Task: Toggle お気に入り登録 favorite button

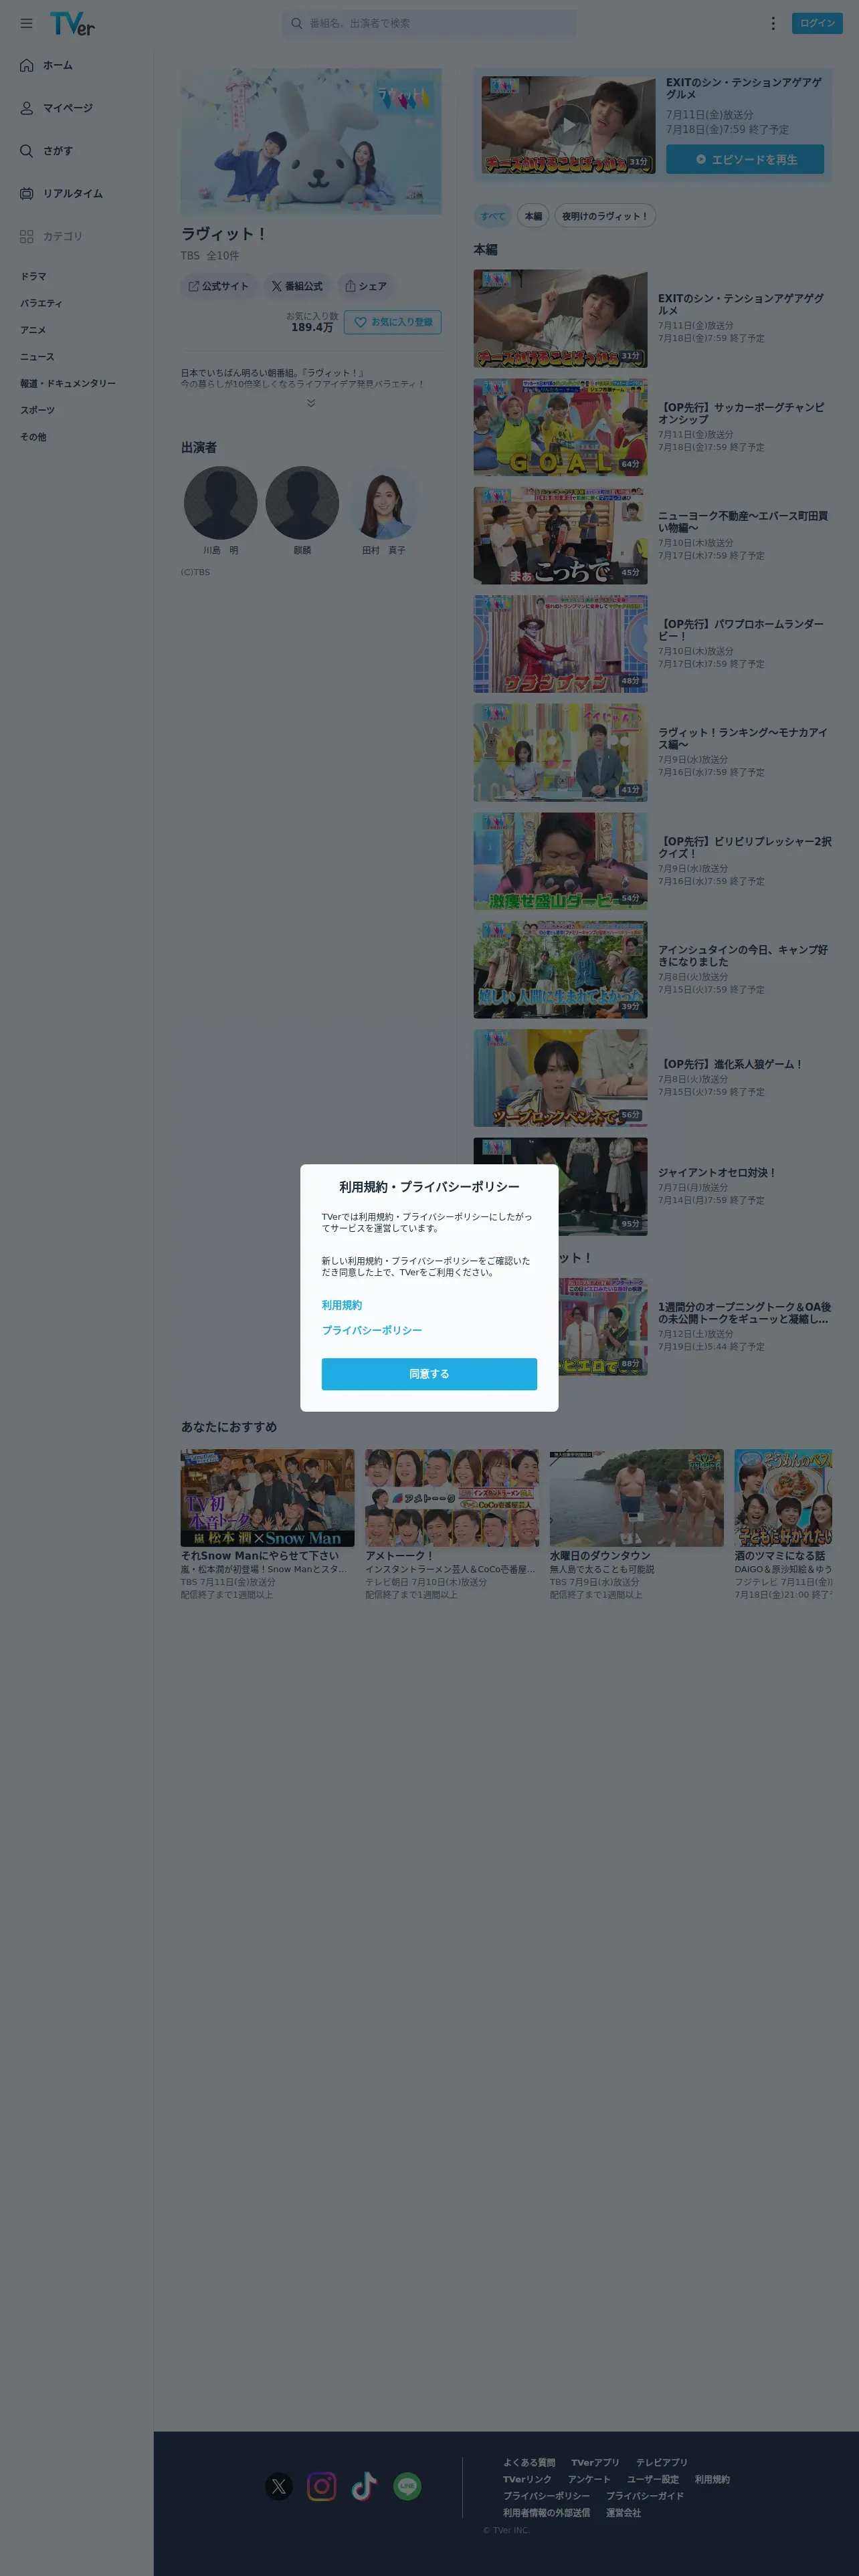Action: tap(393, 322)
